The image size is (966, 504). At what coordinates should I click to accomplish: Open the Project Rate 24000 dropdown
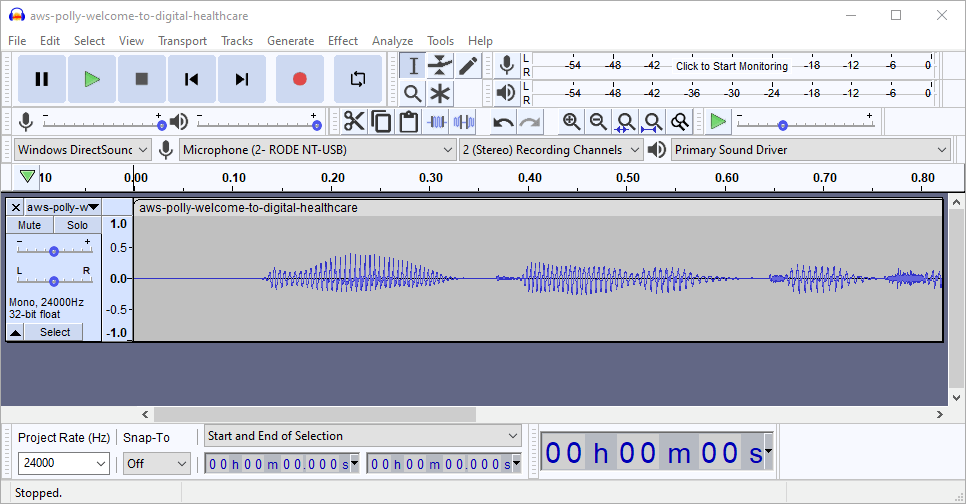click(x=64, y=463)
